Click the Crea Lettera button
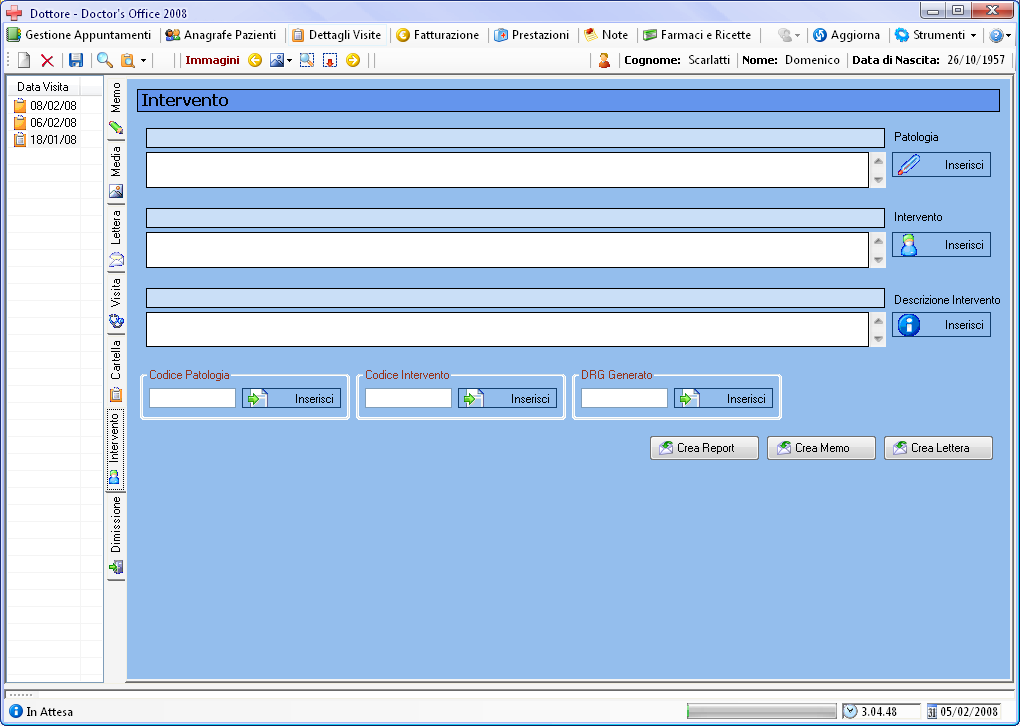Image resolution: width=1020 pixels, height=726 pixels. coord(939,448)
